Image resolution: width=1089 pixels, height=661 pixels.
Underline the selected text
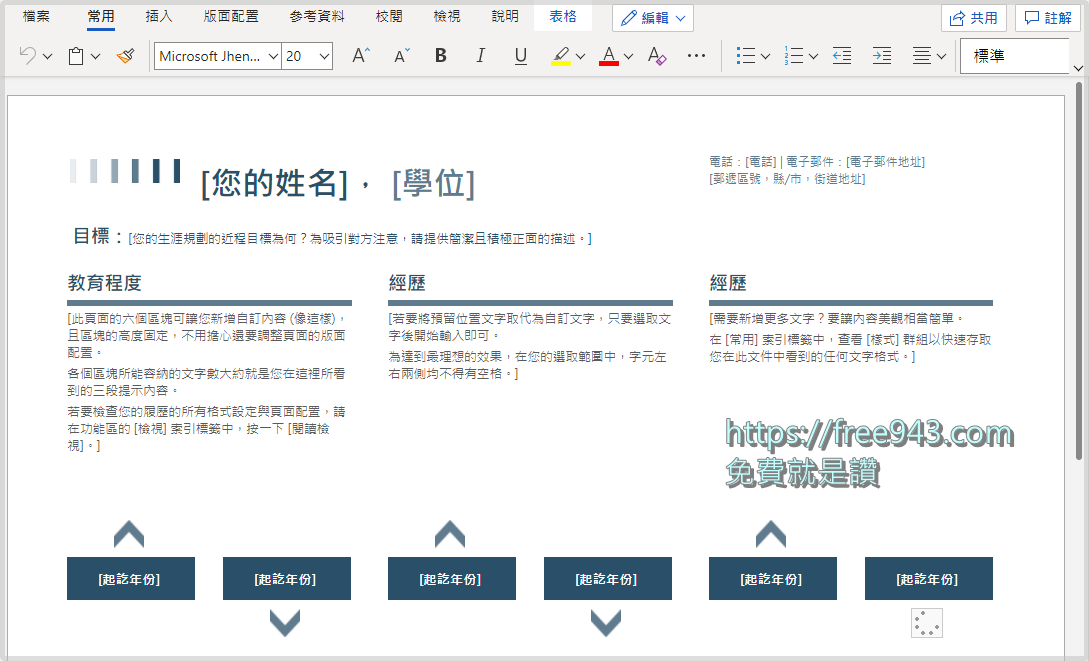pyautogui.click(x=520, y=56)
